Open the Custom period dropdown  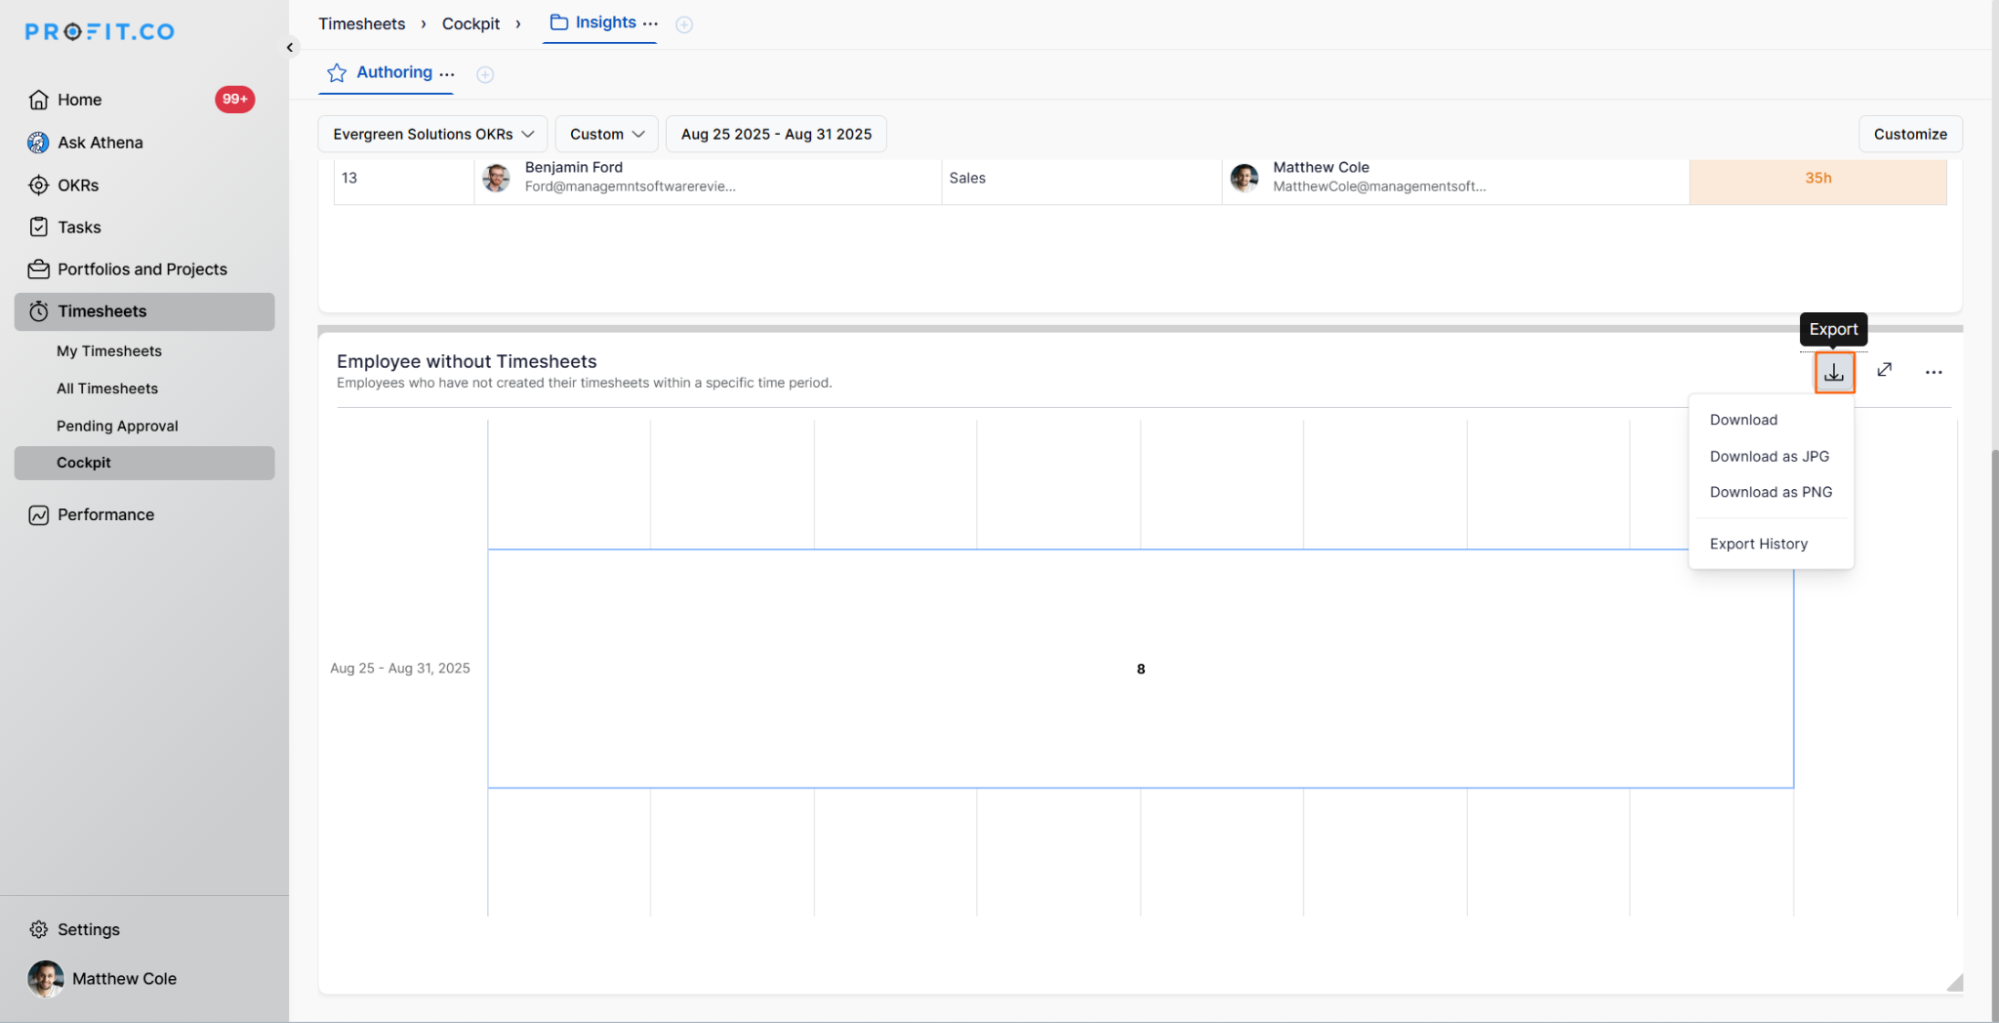[606, 134]
